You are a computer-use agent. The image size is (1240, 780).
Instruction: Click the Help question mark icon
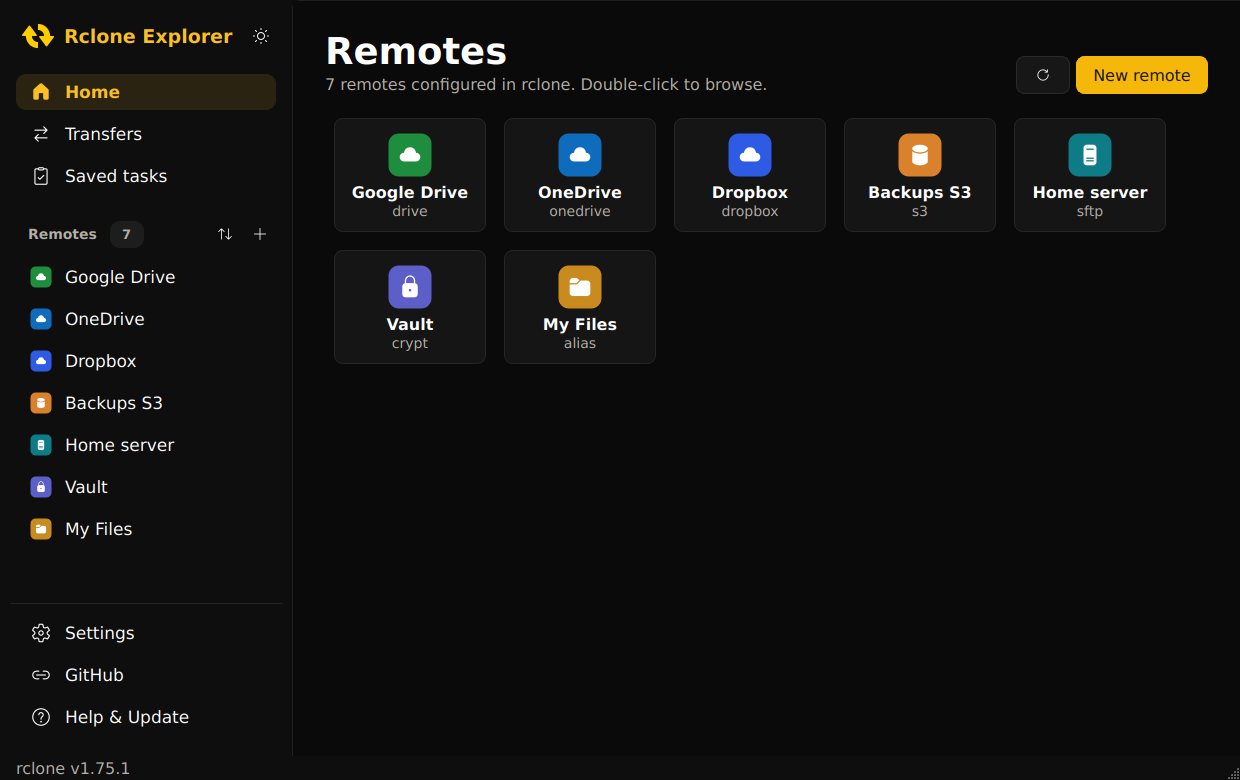pos(41,717)
